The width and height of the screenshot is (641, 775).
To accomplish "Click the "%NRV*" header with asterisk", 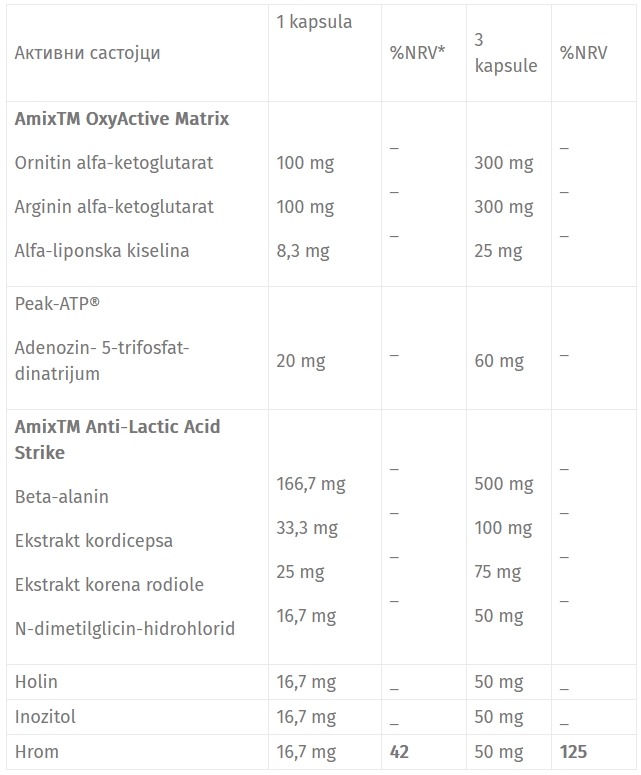I will tap(417, 53).
